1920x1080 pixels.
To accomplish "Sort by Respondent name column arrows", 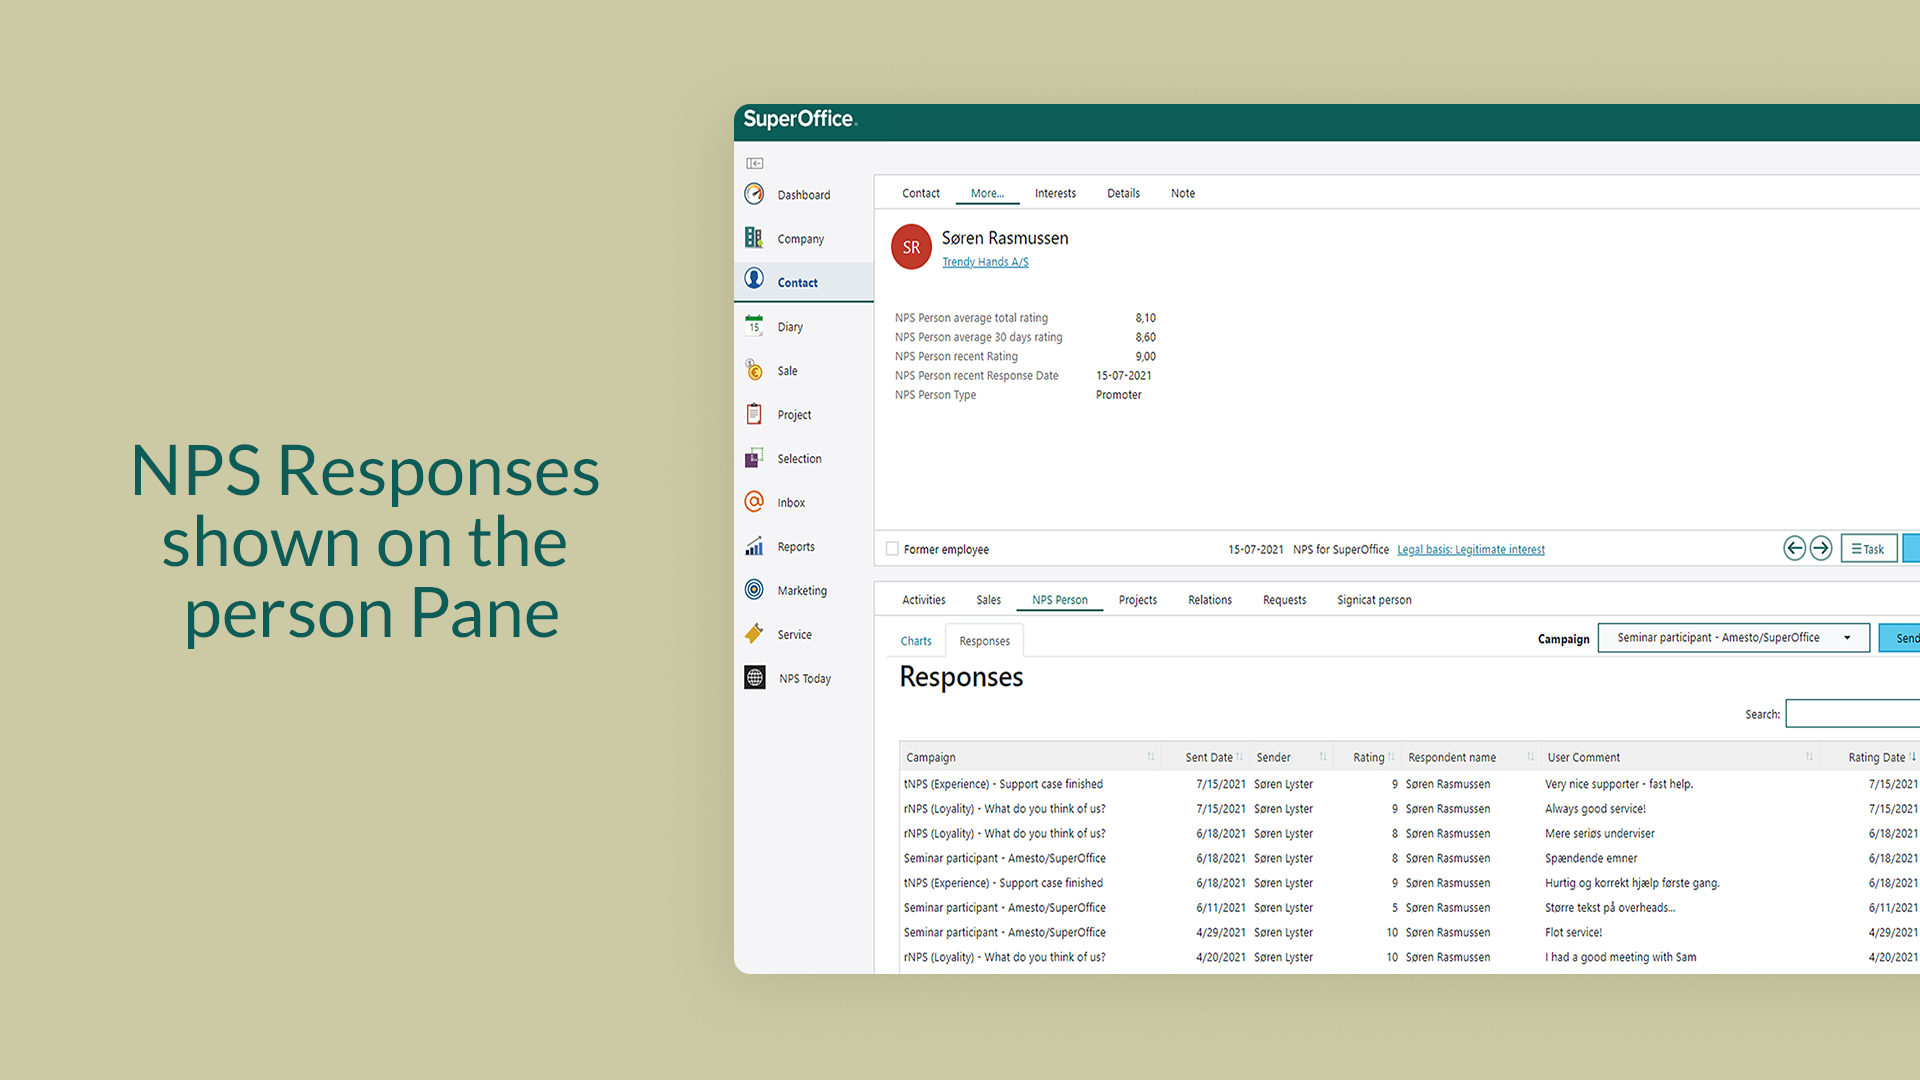I will [x=1531, y=757].
